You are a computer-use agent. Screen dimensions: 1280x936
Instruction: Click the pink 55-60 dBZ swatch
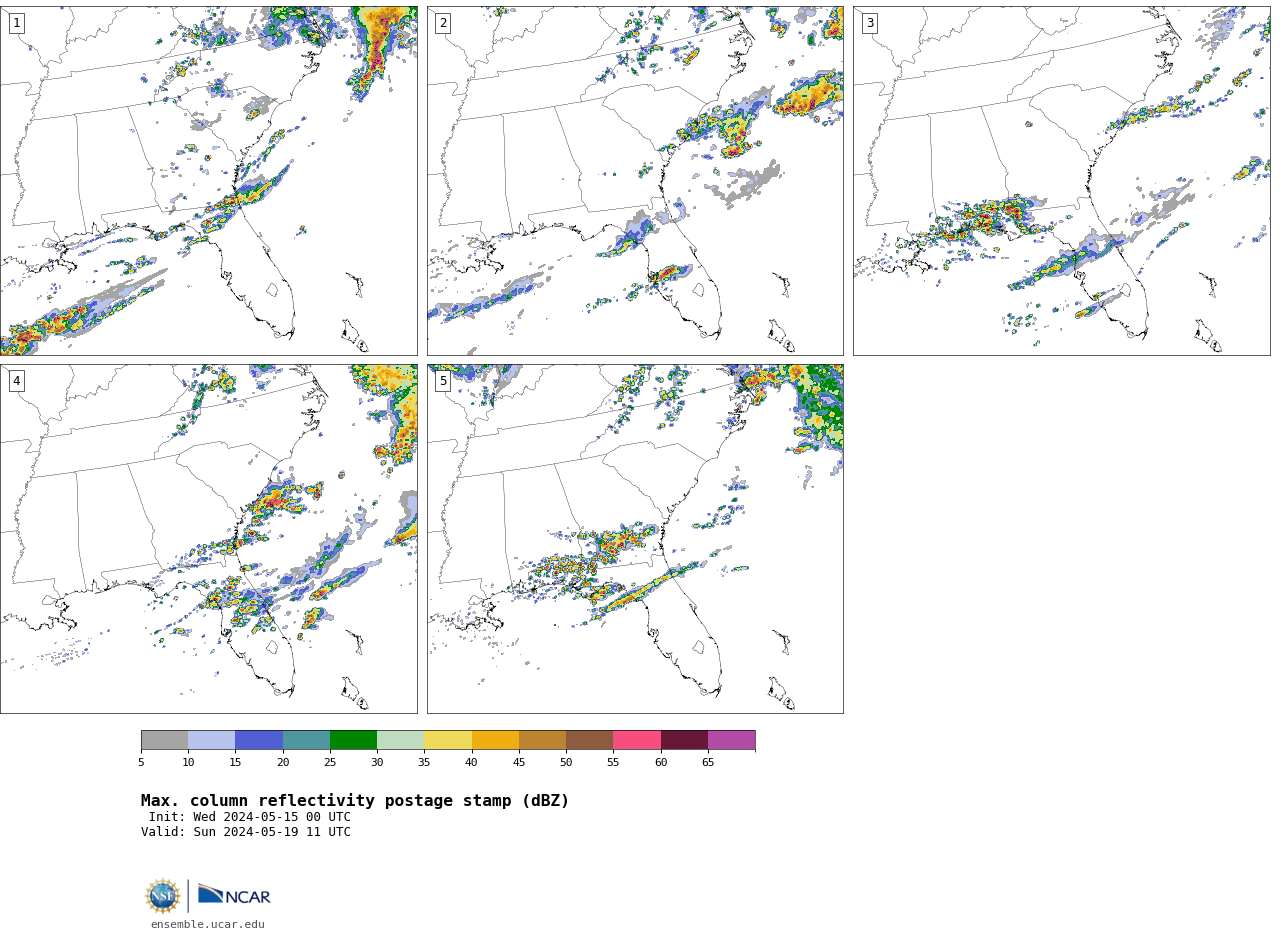click(x=637, y=740)
